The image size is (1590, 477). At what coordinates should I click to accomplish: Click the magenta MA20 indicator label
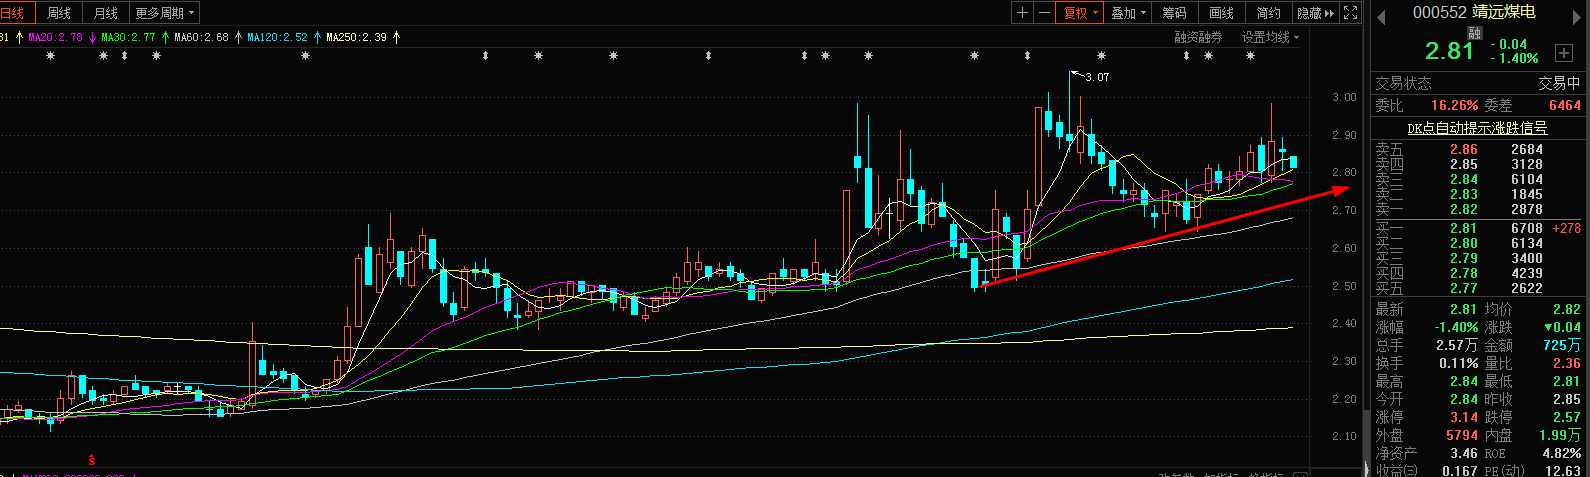click(56, 37)
